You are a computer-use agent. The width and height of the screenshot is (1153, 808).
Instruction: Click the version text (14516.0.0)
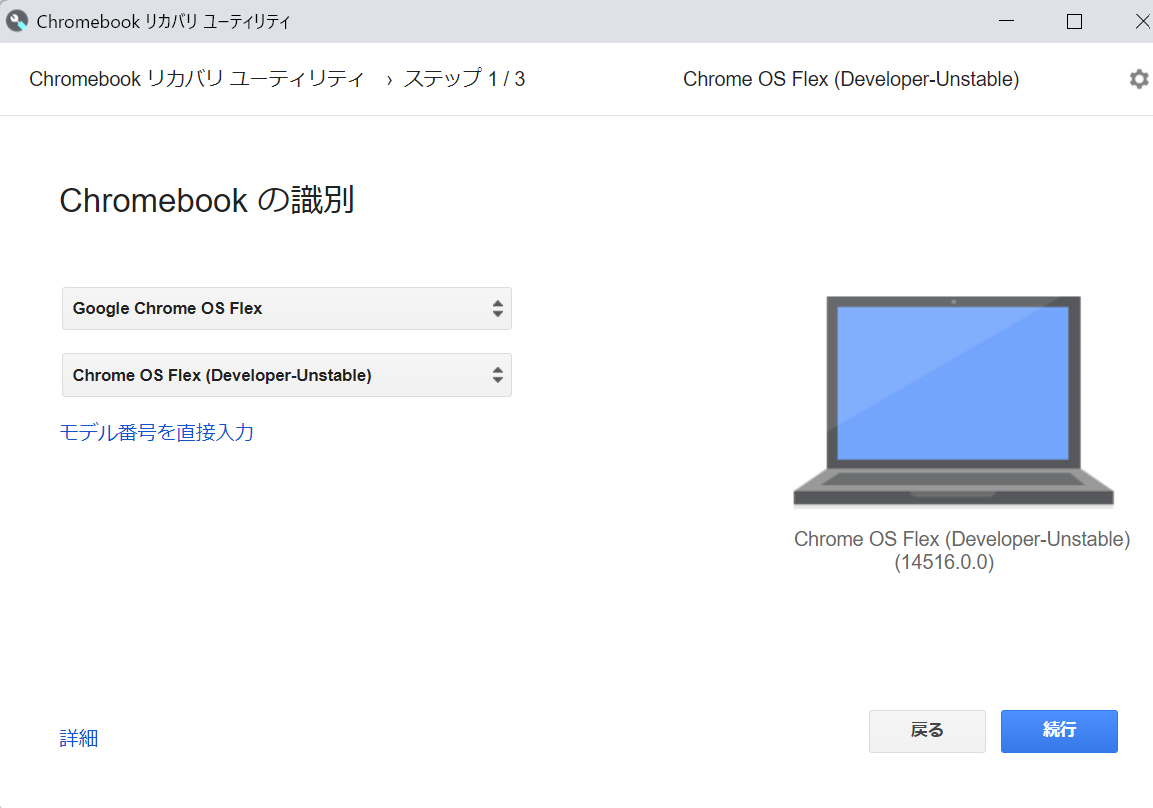tap(944, 562)
